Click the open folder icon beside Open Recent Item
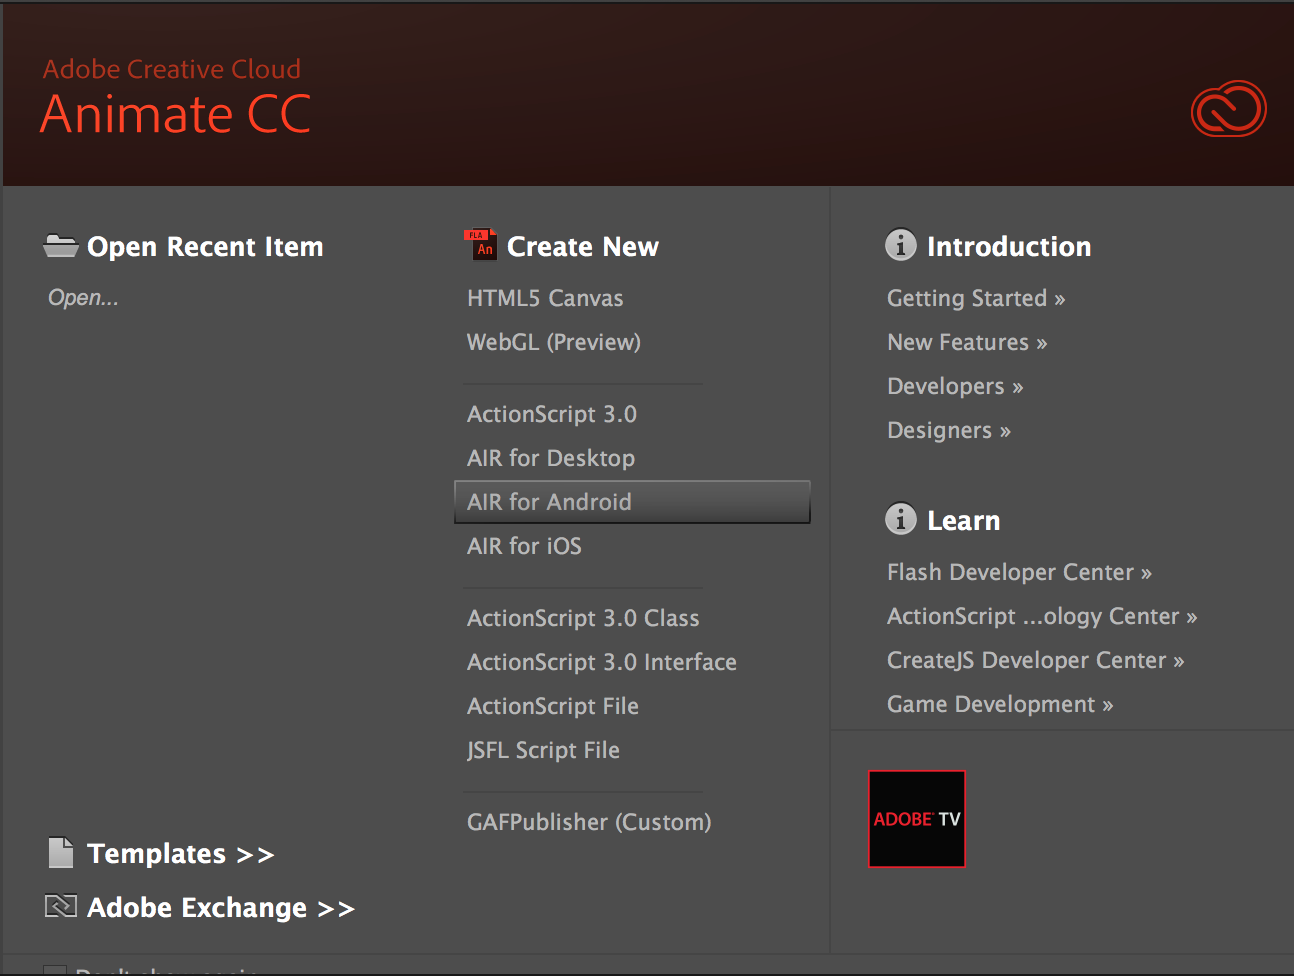 (61, 245)
